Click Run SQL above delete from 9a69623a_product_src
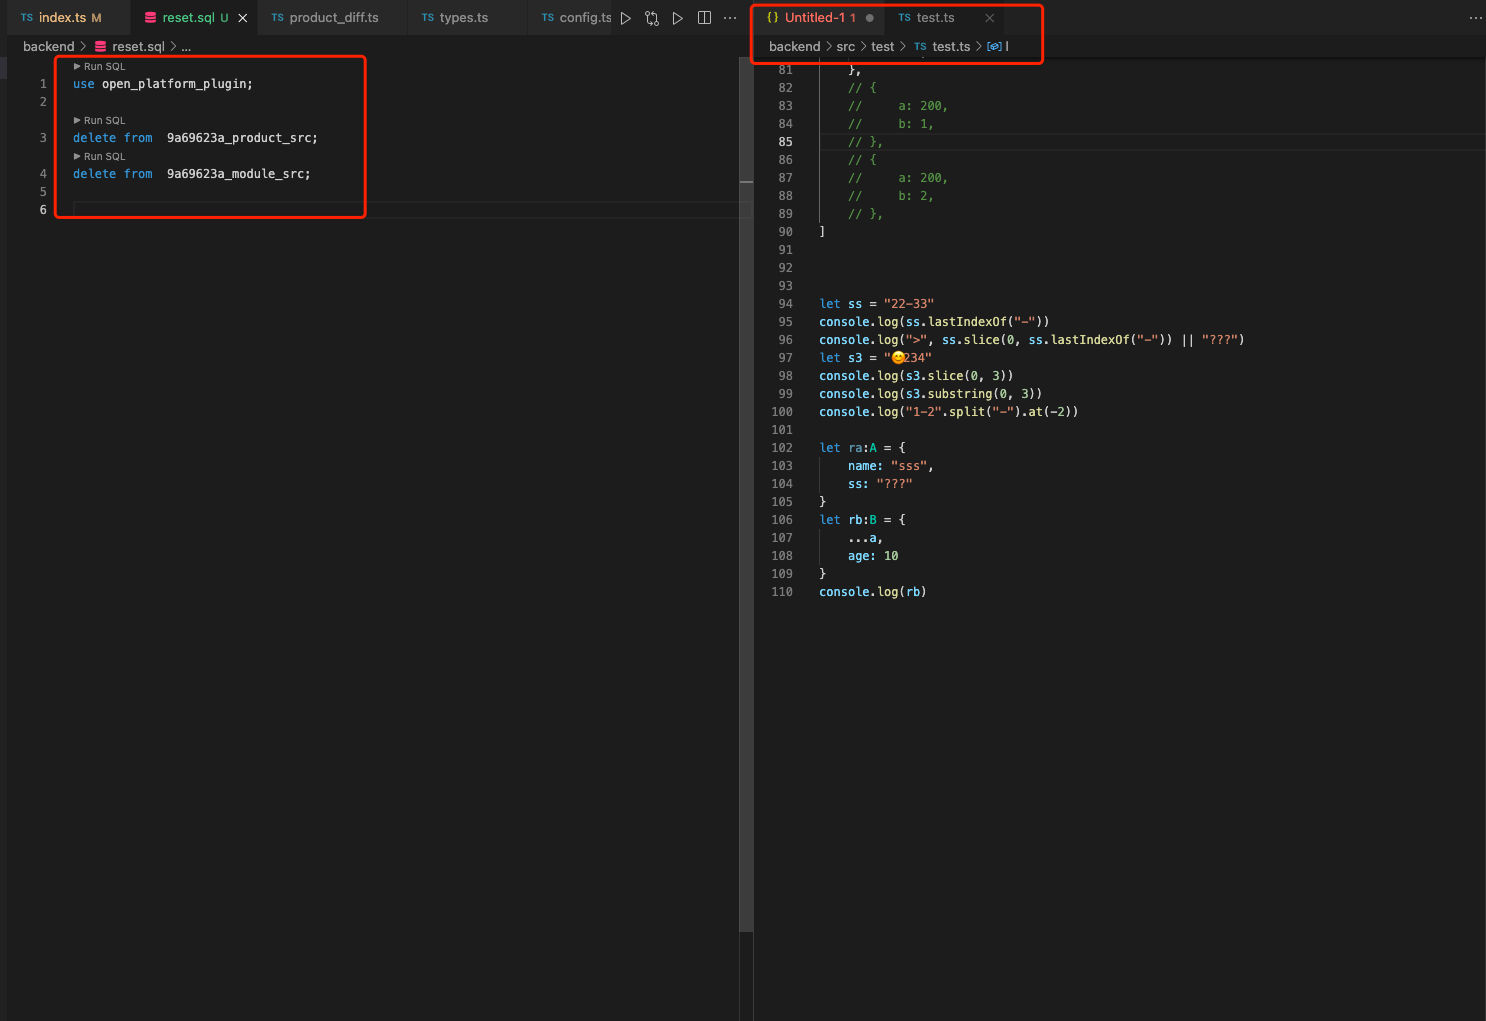 pos(99,120)
